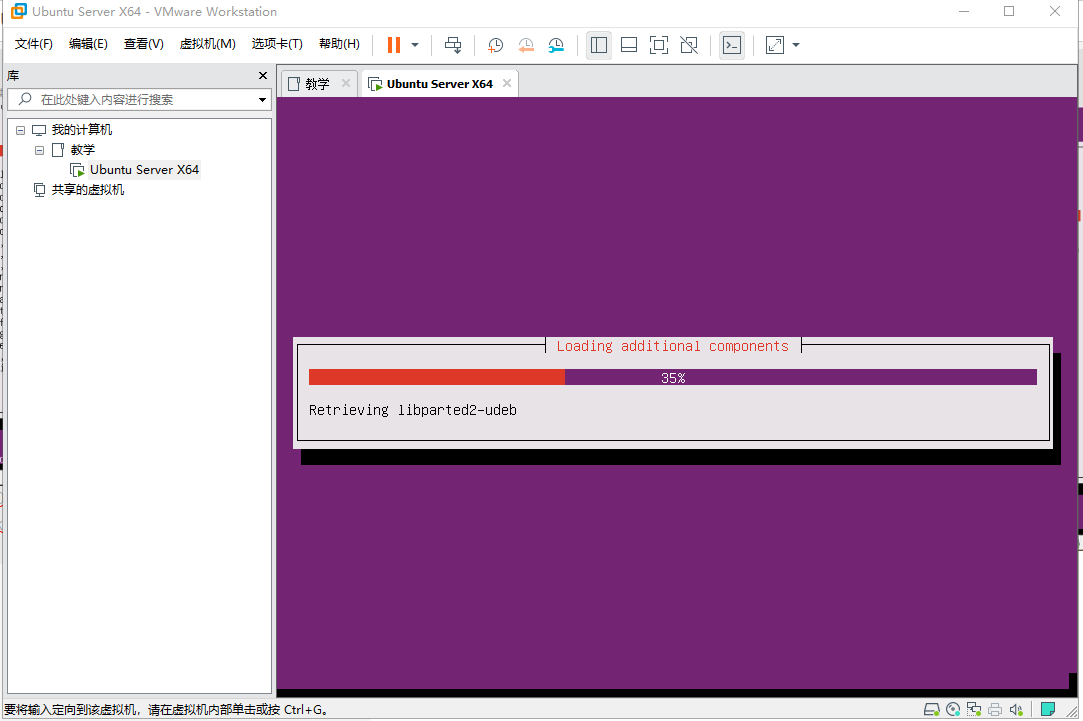Click the sound card status icon
The image size is (1083, 721).
tap(1016, 709)
